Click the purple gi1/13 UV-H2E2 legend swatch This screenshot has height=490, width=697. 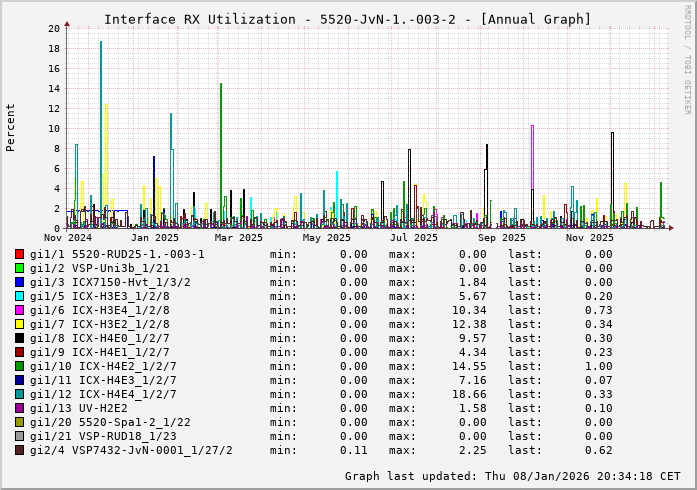[x=20, y=408]
